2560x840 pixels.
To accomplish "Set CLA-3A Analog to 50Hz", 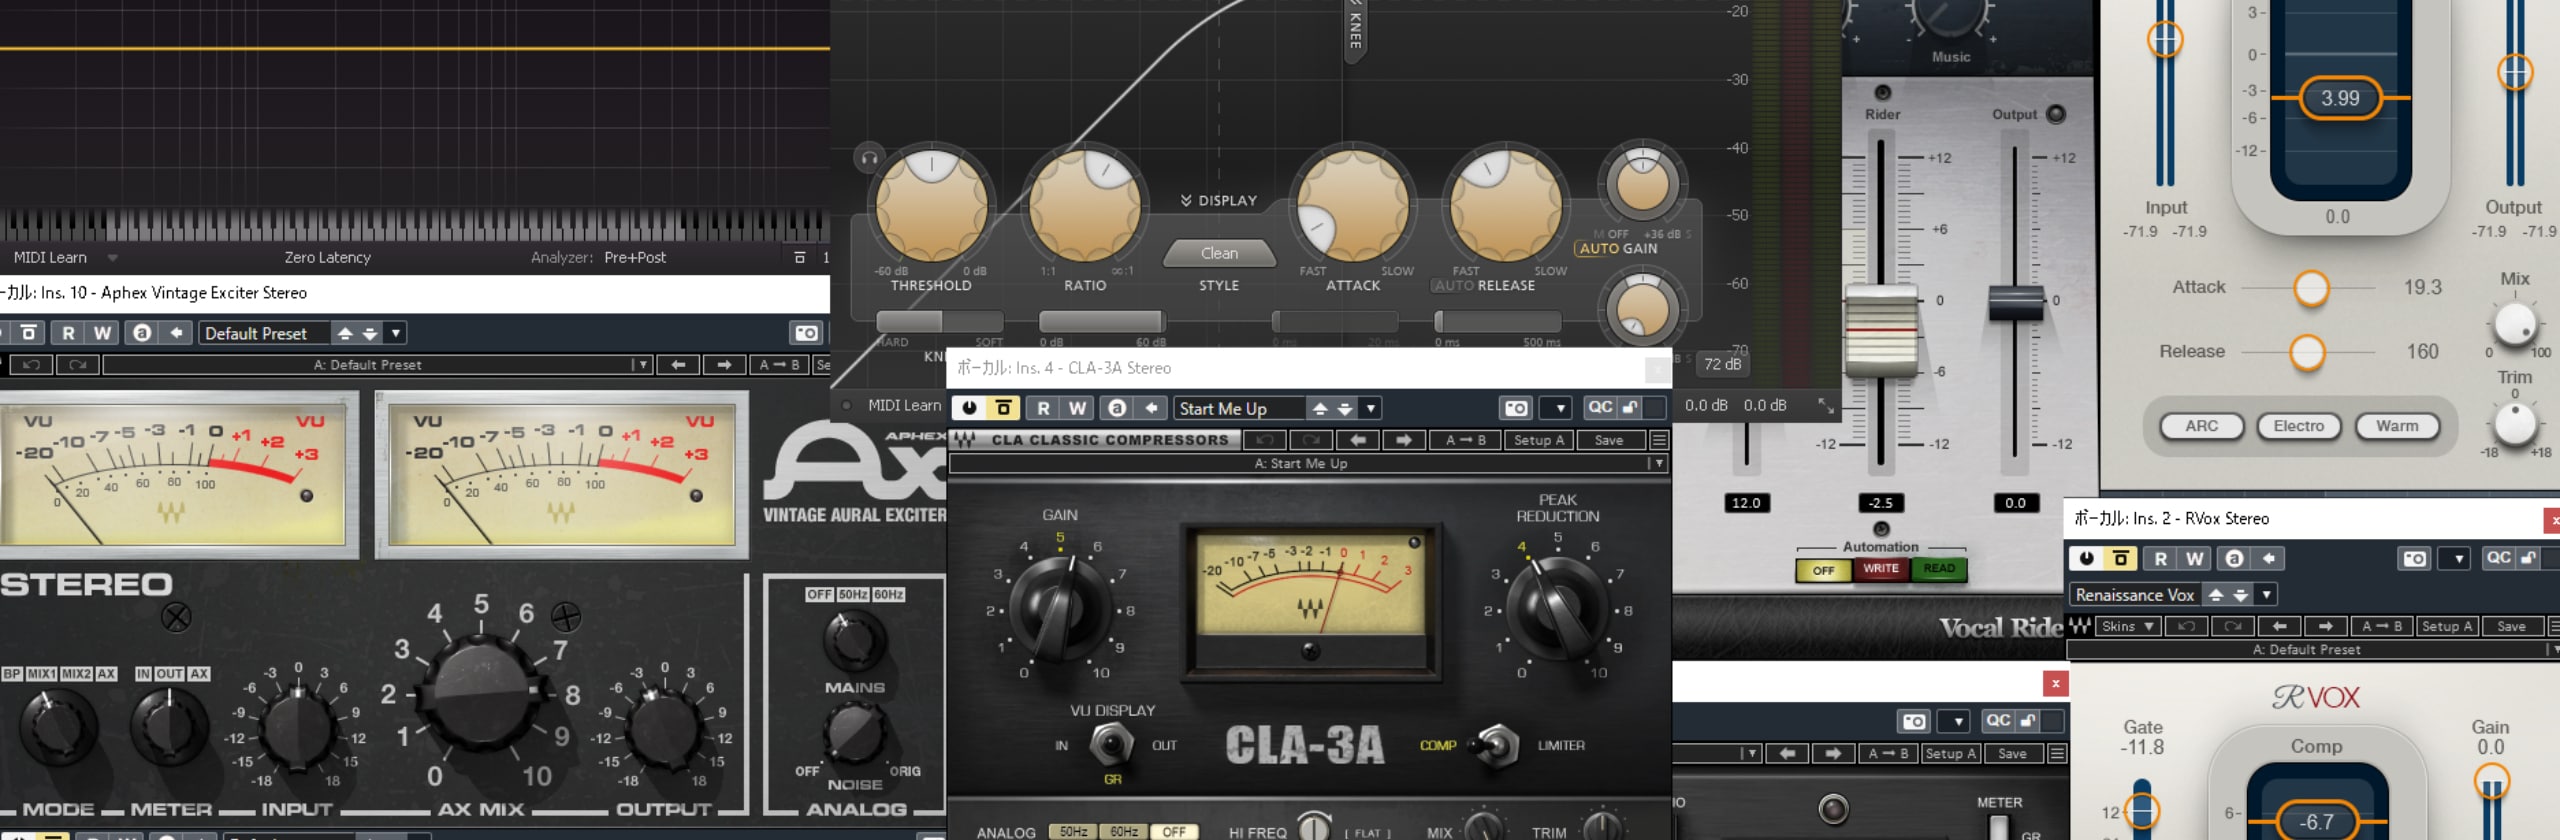I will click(x=1073, y=832).
